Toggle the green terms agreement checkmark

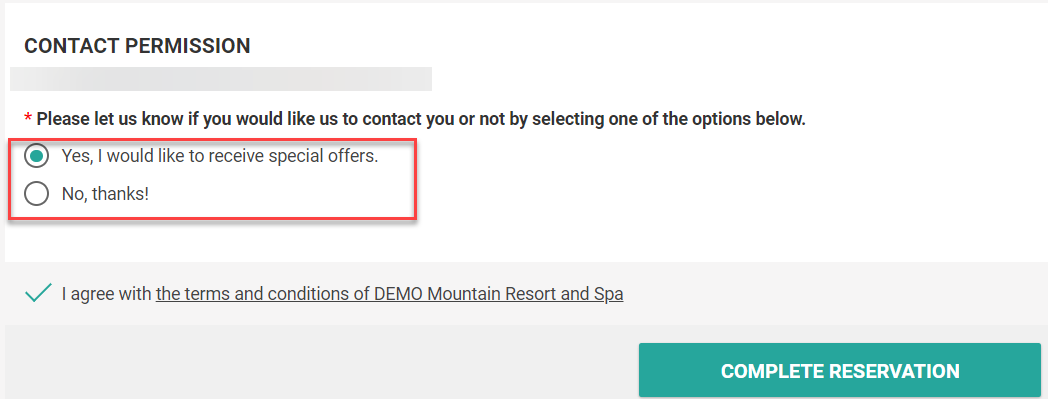tap(37, 293)
